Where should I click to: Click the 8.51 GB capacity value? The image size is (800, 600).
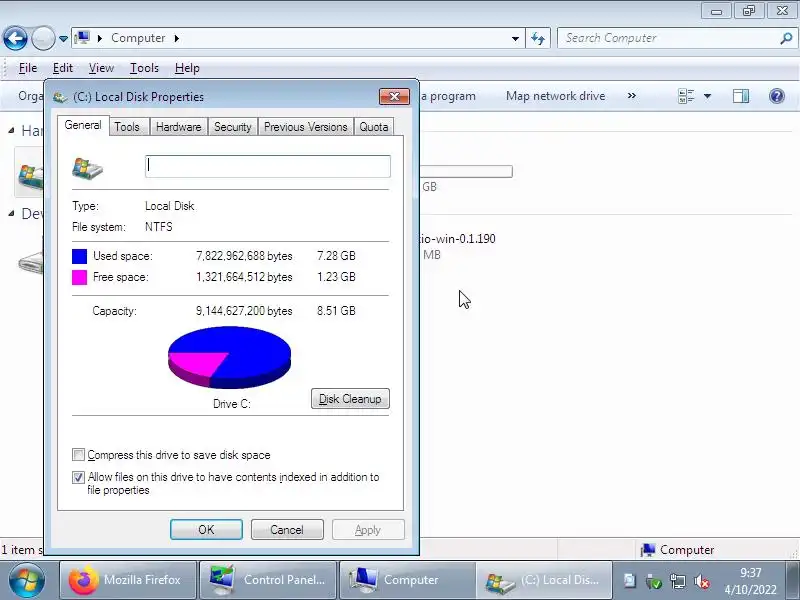pos(336,311)
